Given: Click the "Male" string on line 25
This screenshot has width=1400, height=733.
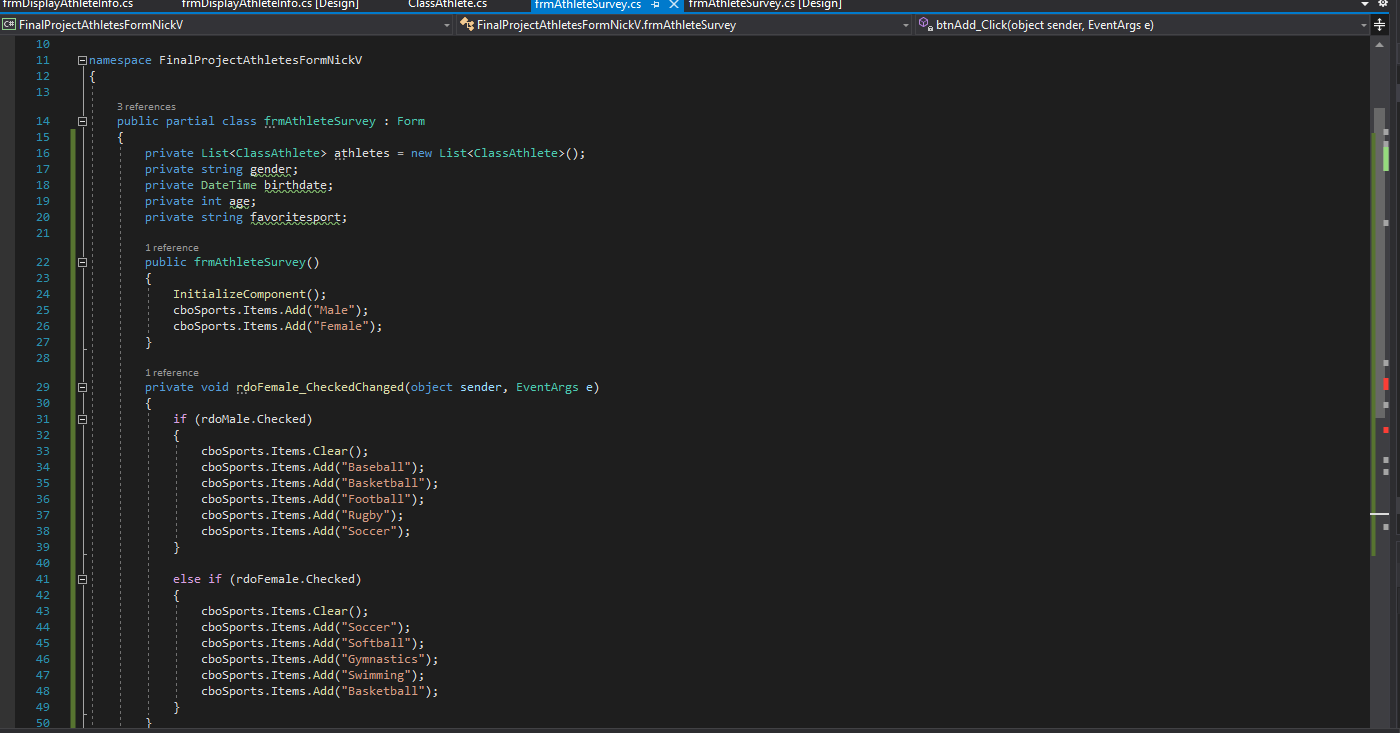Looking at the screenshot, I should click(335, 311).
